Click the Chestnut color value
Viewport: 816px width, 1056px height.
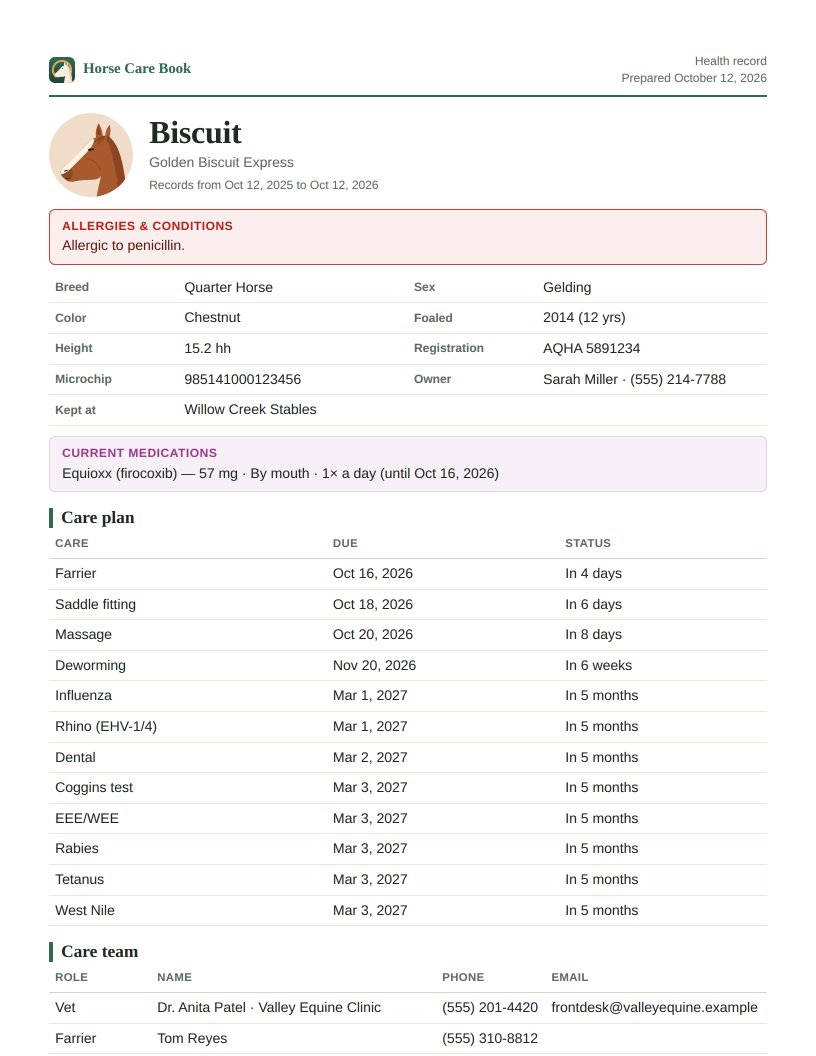[x=212, y=318]
